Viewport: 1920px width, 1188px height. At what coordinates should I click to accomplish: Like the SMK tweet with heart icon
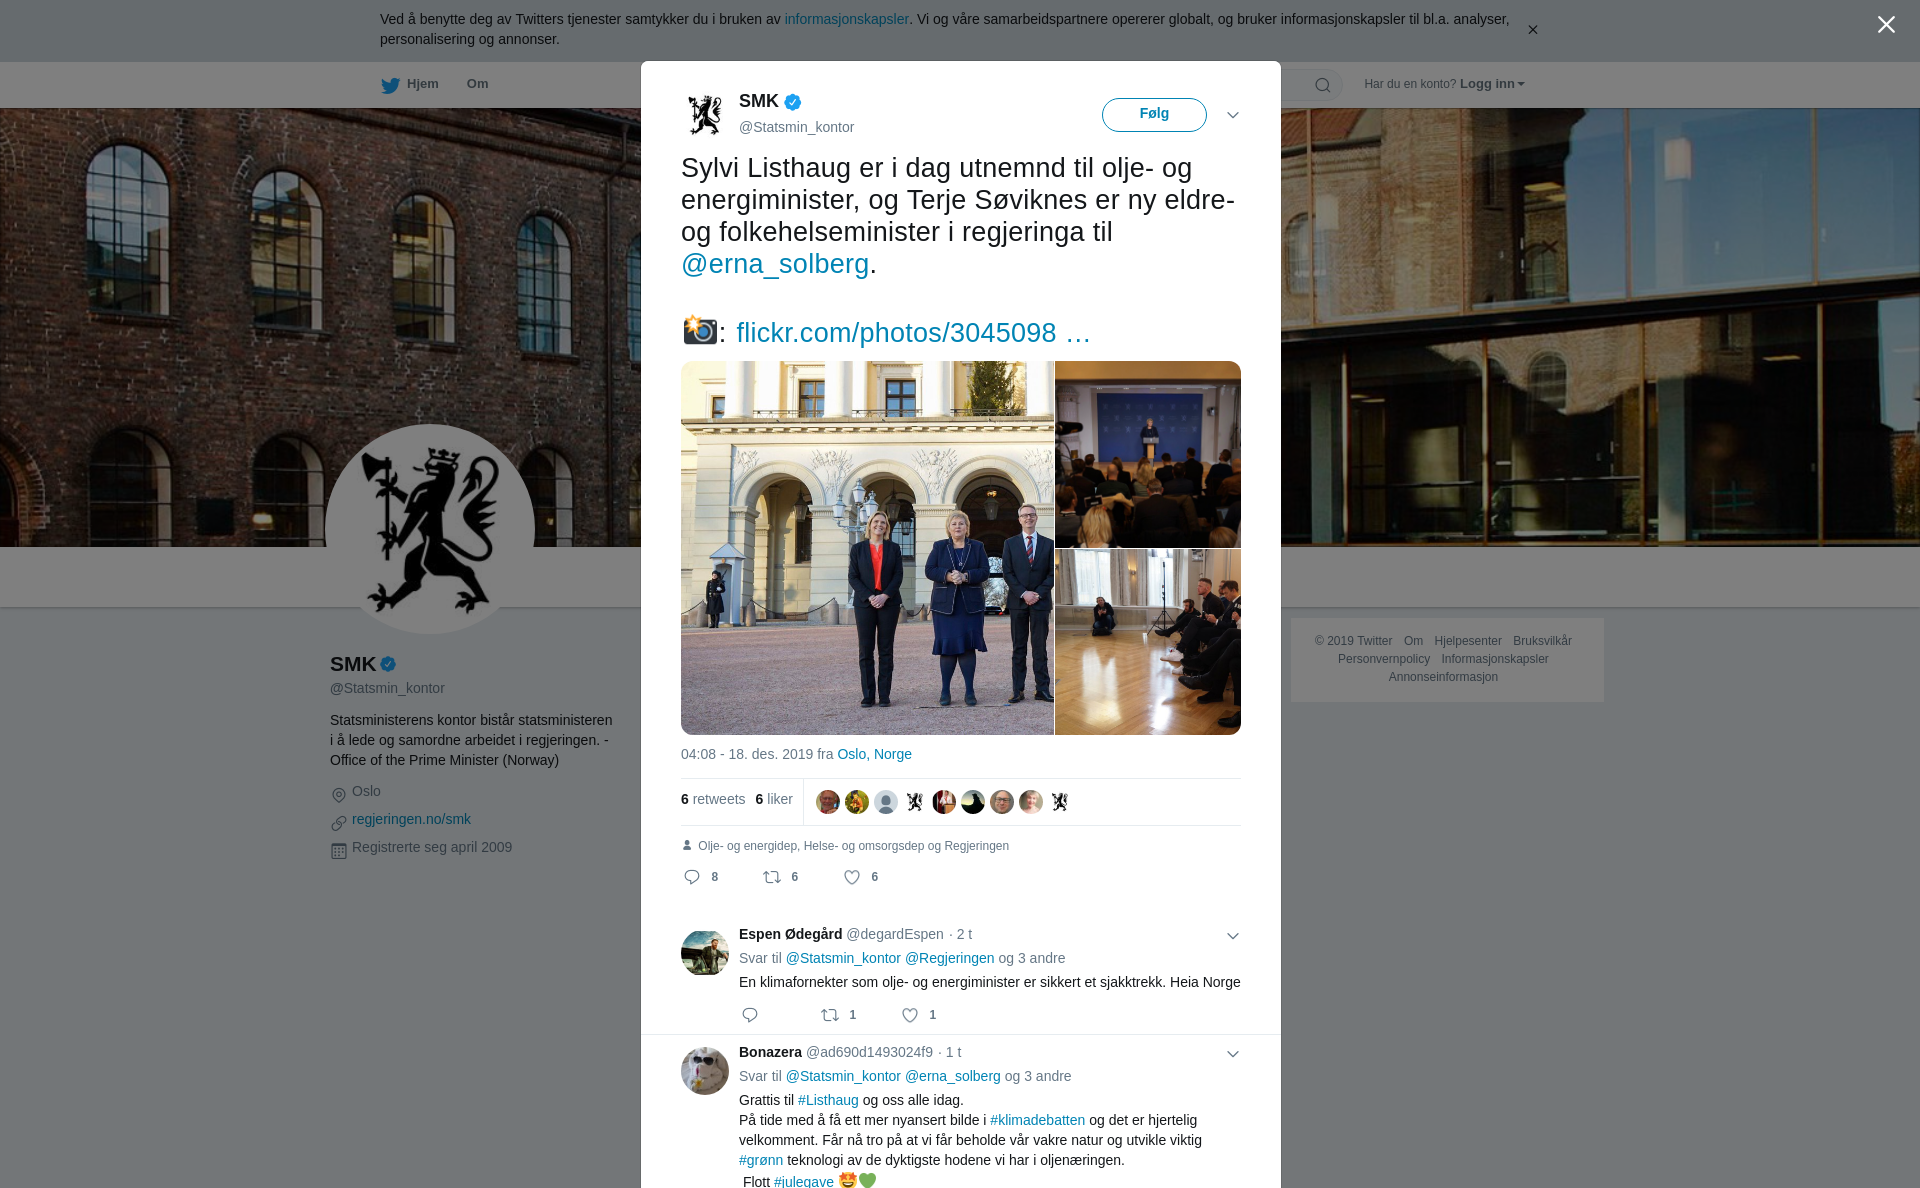852,877
